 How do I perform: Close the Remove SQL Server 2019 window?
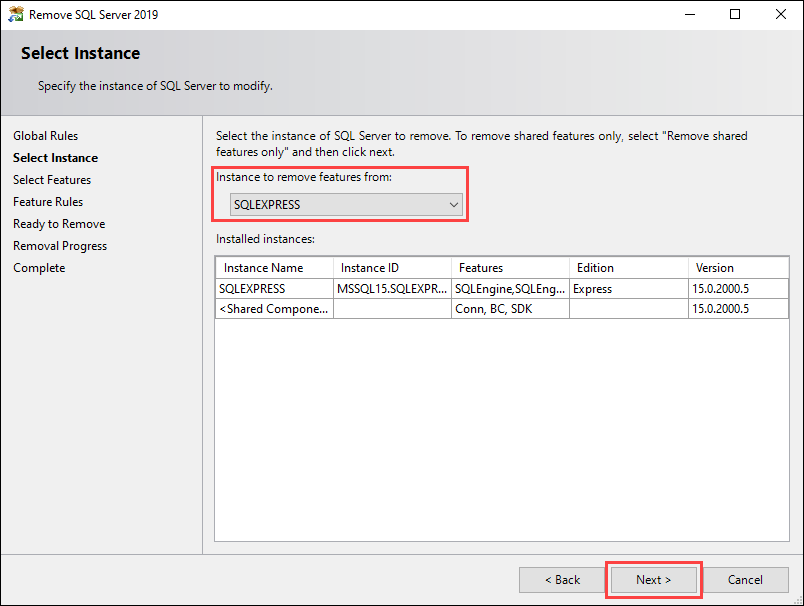tap(780, 14)
